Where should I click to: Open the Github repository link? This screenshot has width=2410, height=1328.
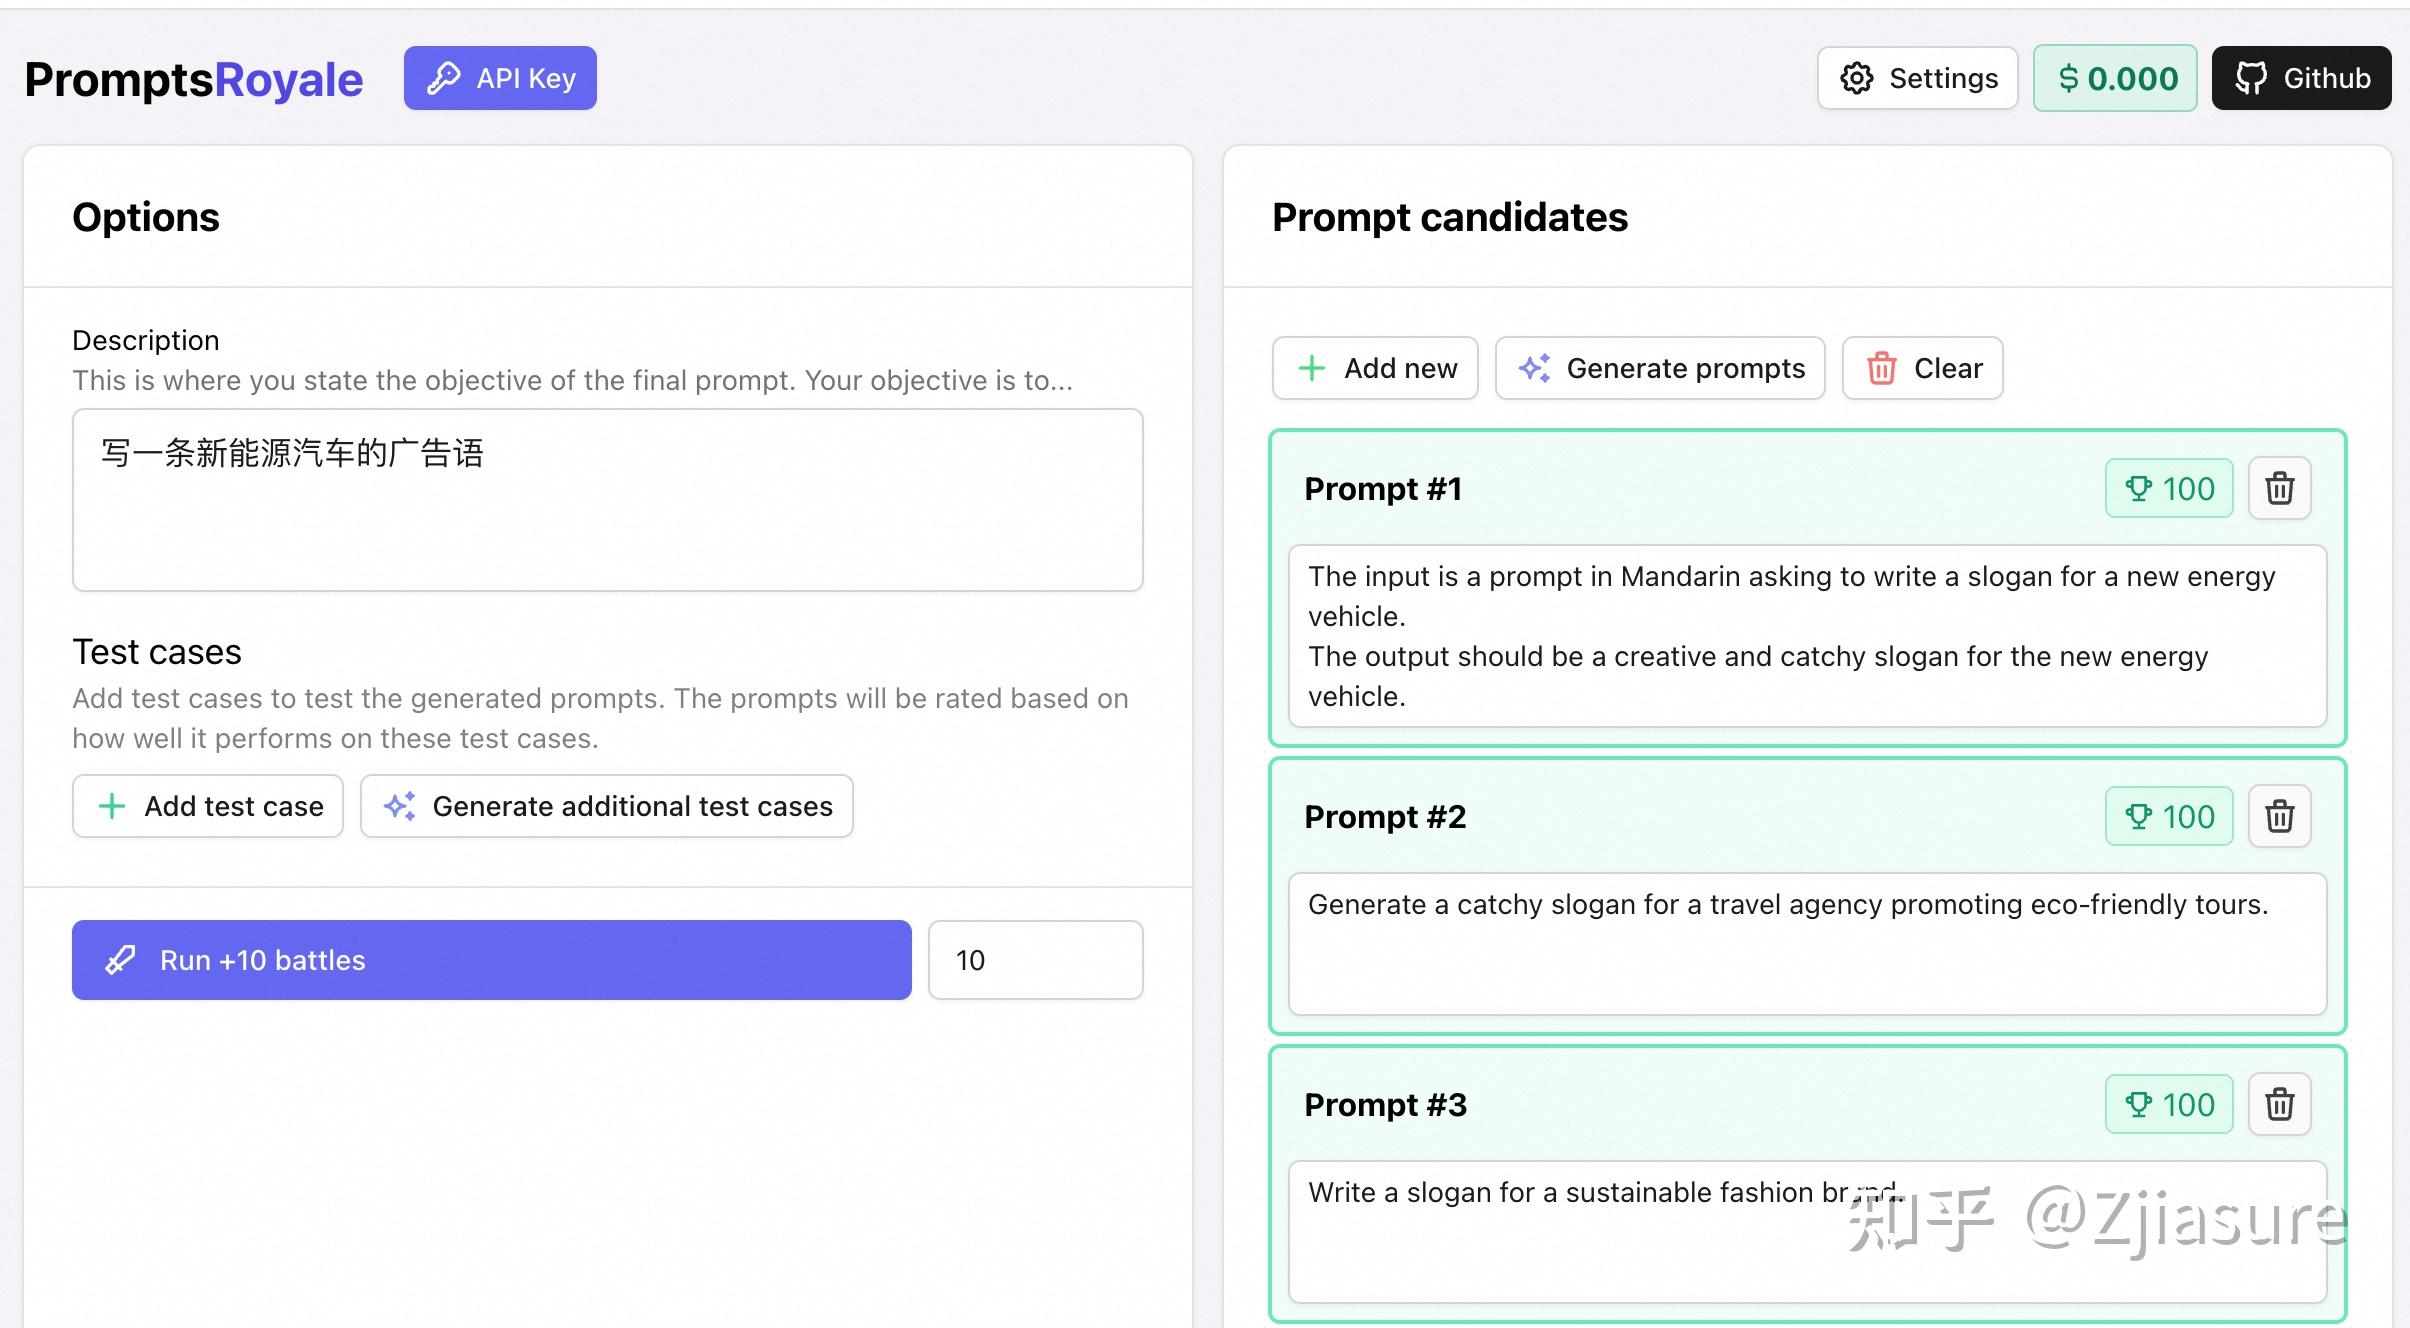pyautogui.click(x=2301, y=78)
